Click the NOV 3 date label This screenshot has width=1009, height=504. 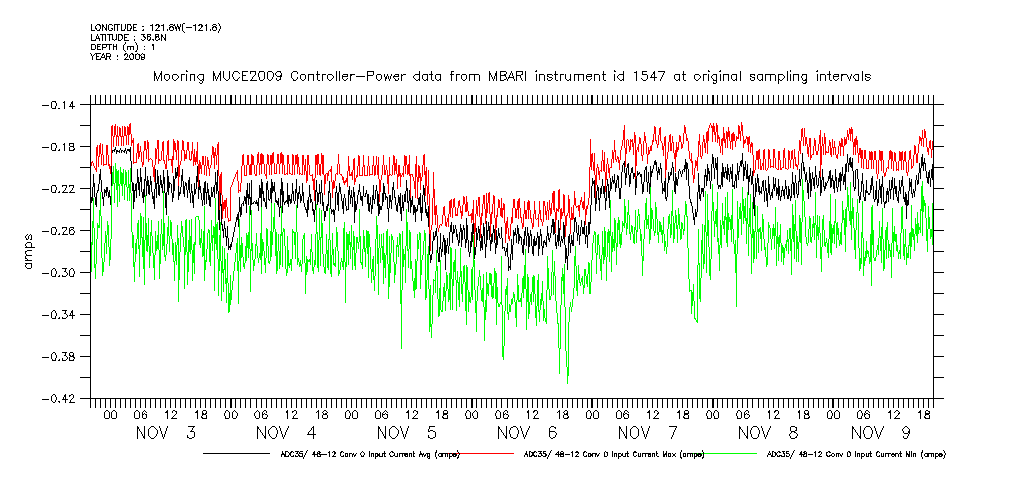(x=166, y=433)
